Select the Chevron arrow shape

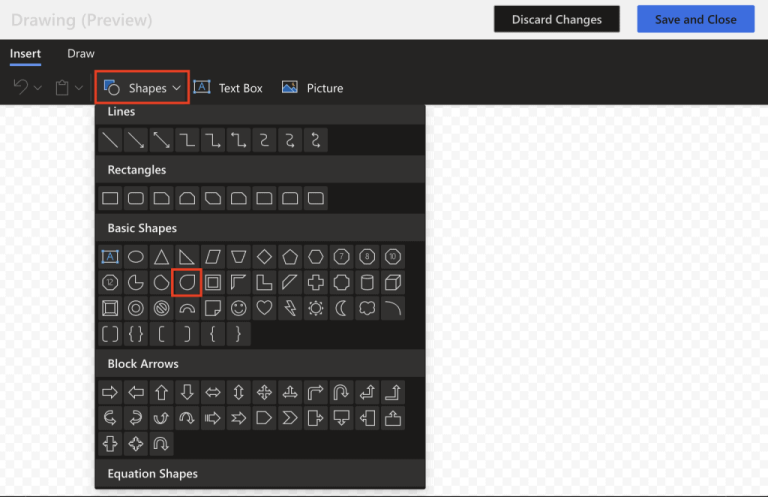coord(290,418)
